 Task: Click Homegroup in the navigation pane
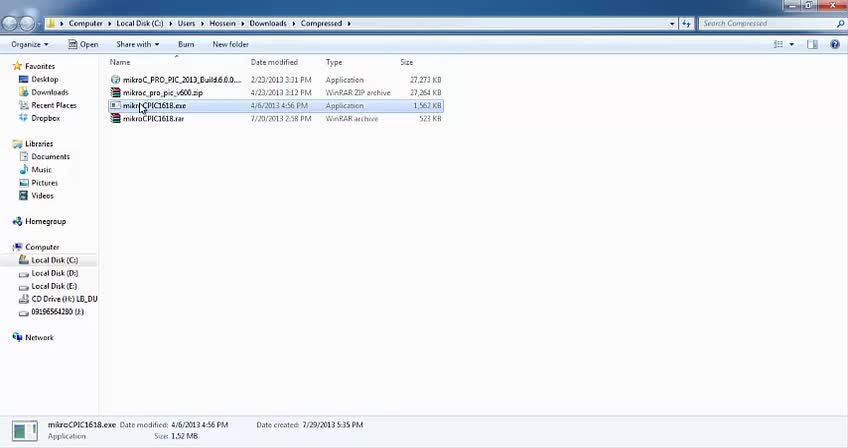click(45, 221)
